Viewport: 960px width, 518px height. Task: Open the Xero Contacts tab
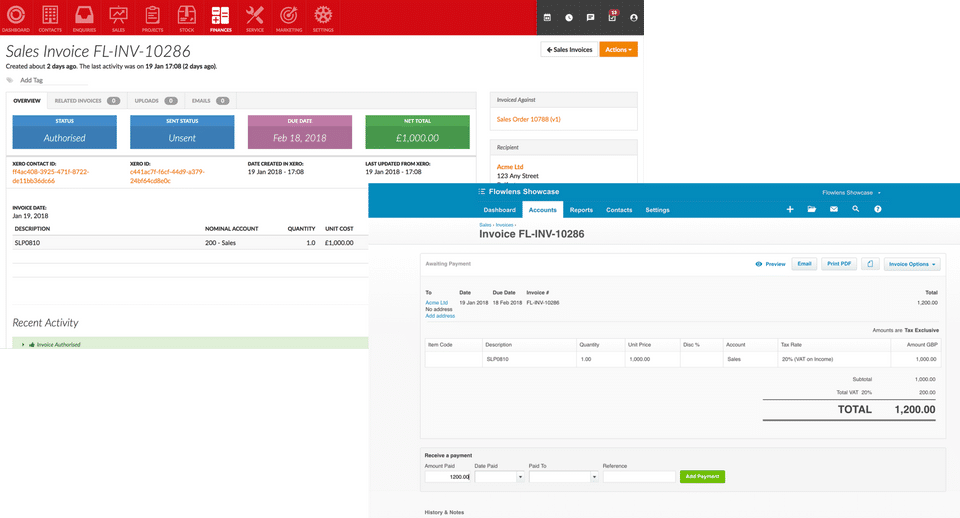click(619, 210)
